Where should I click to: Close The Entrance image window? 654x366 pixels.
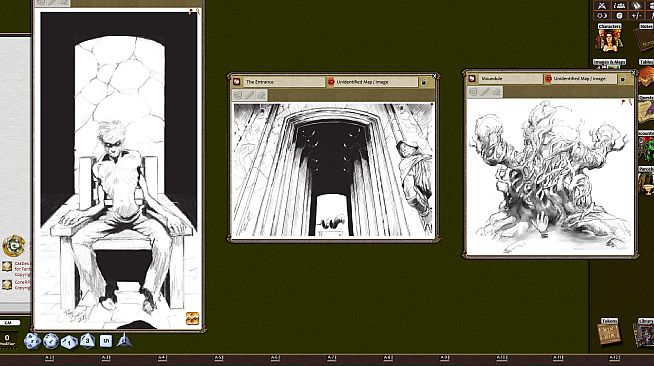click(x=435, y=76)
